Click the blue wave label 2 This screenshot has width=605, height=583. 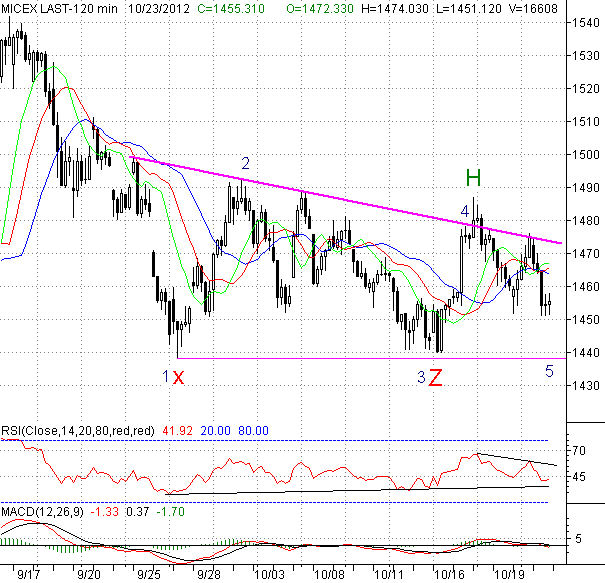tap(245, 164)
